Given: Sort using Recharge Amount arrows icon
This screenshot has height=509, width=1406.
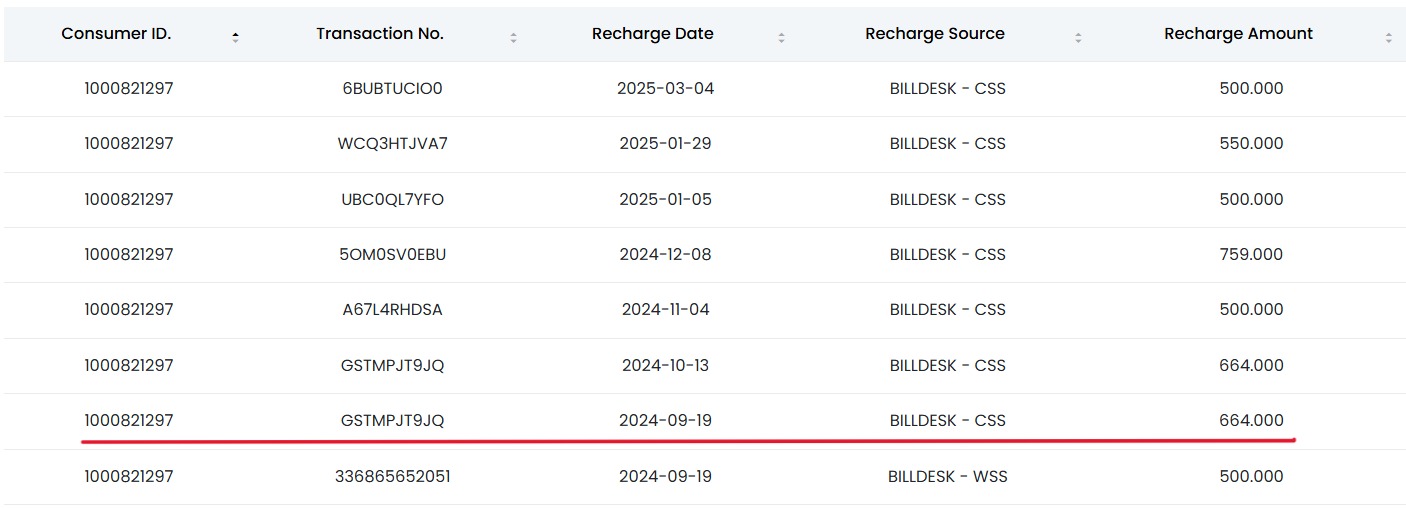Looking at the screenshot, I should [1389, 37].
